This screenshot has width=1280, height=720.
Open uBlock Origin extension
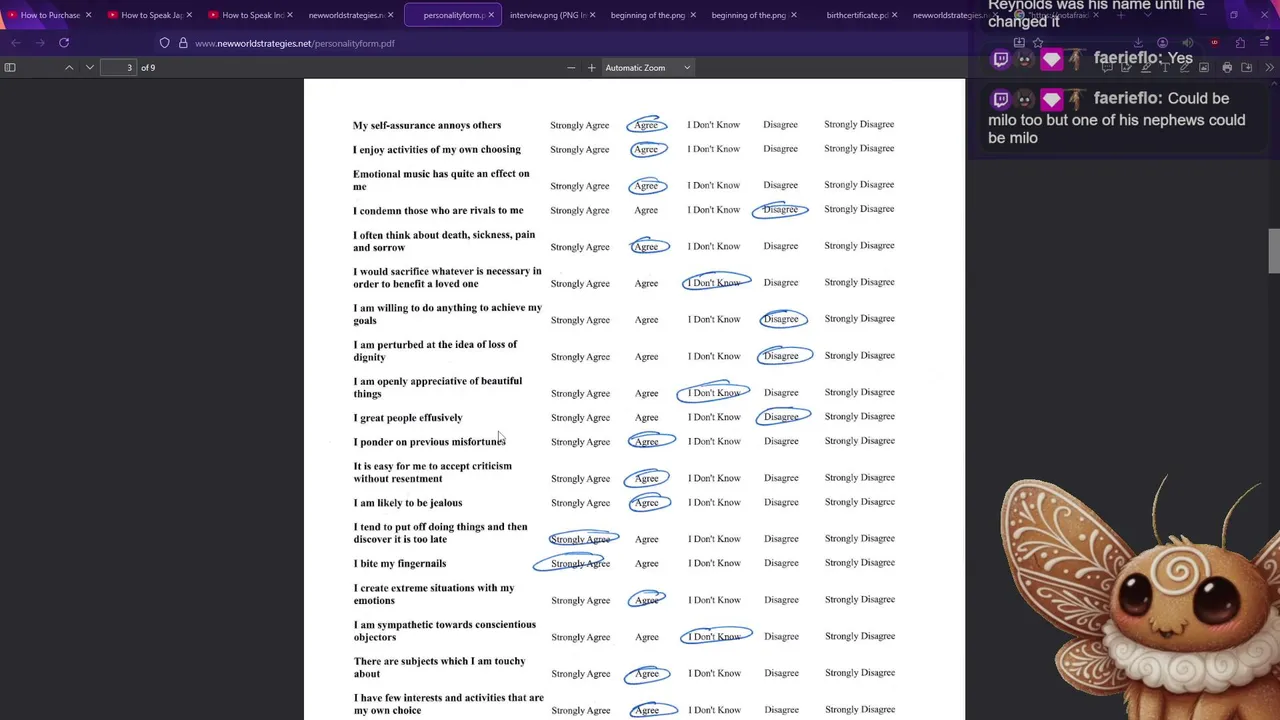tap(1214, 43)
